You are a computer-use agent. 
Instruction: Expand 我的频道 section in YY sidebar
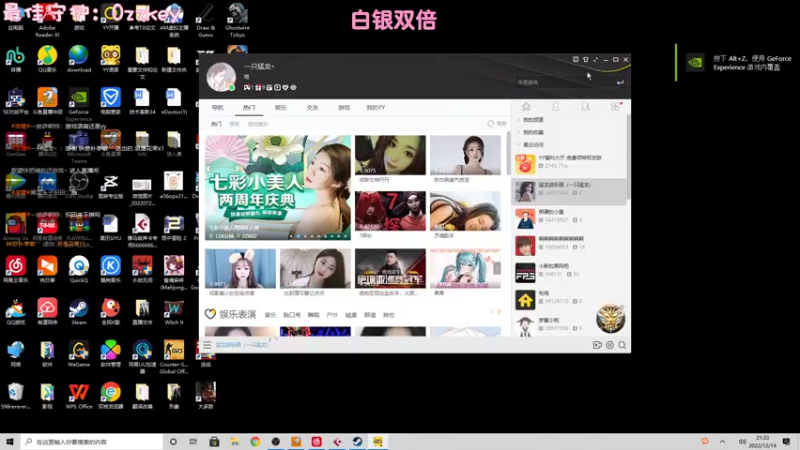click(x=531, y=120)
